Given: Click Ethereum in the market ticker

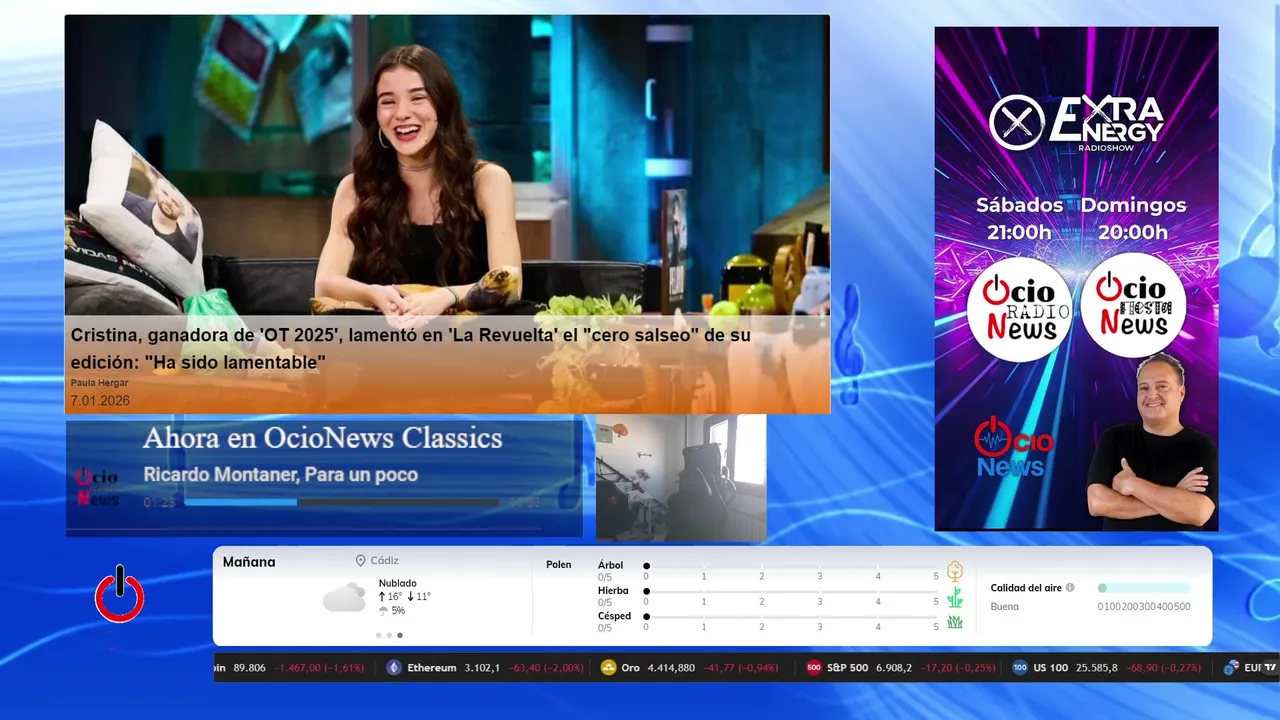Looking at the screenshot, I should [x=432, y=668].
